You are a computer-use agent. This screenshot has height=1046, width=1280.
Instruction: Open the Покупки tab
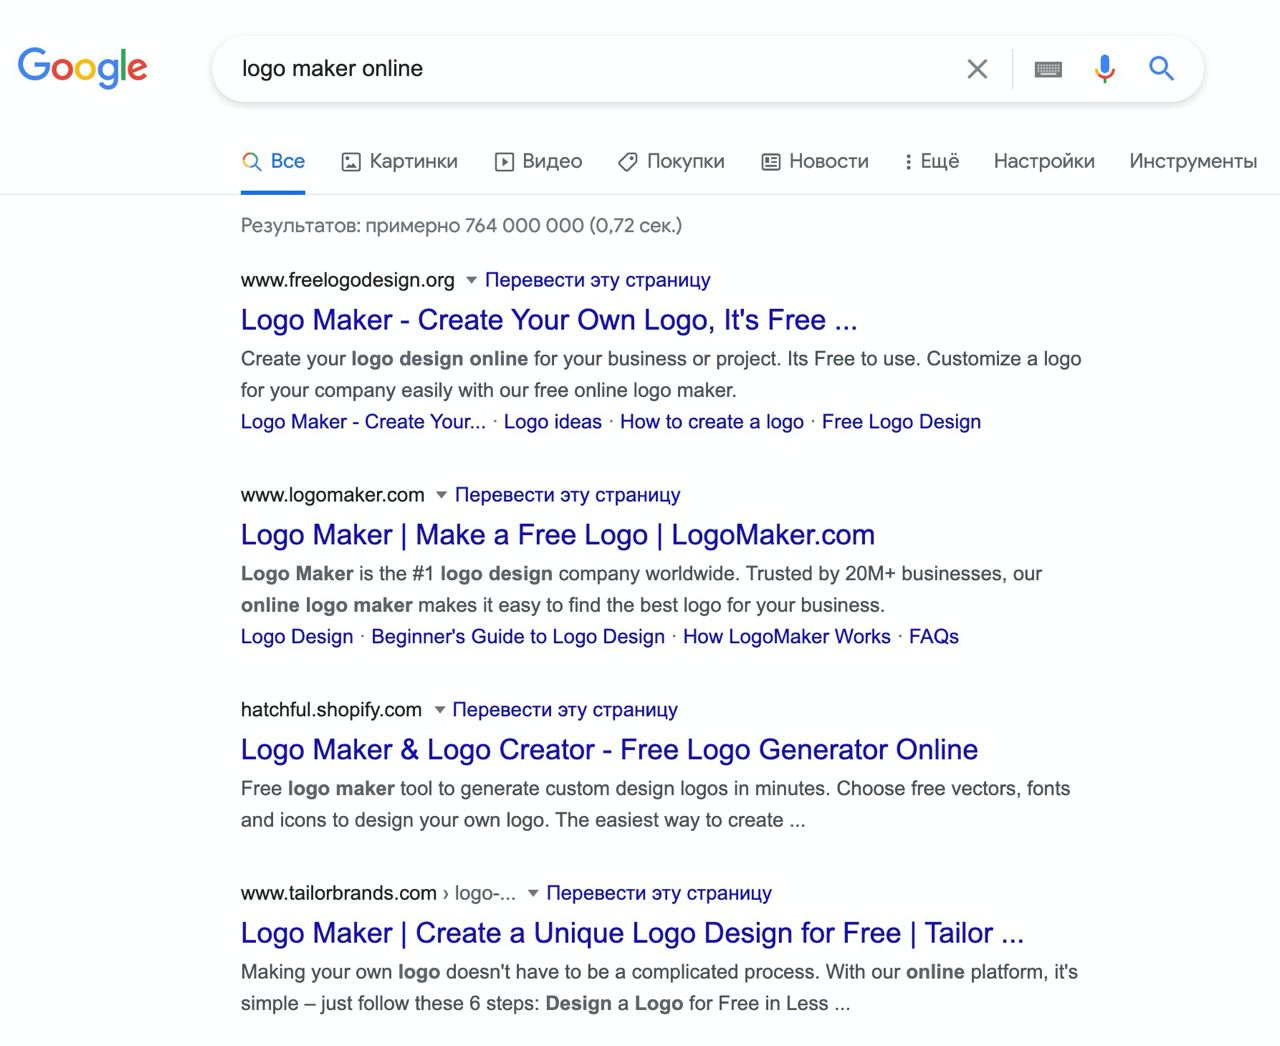pyautogui.click(x=671, y=161)
